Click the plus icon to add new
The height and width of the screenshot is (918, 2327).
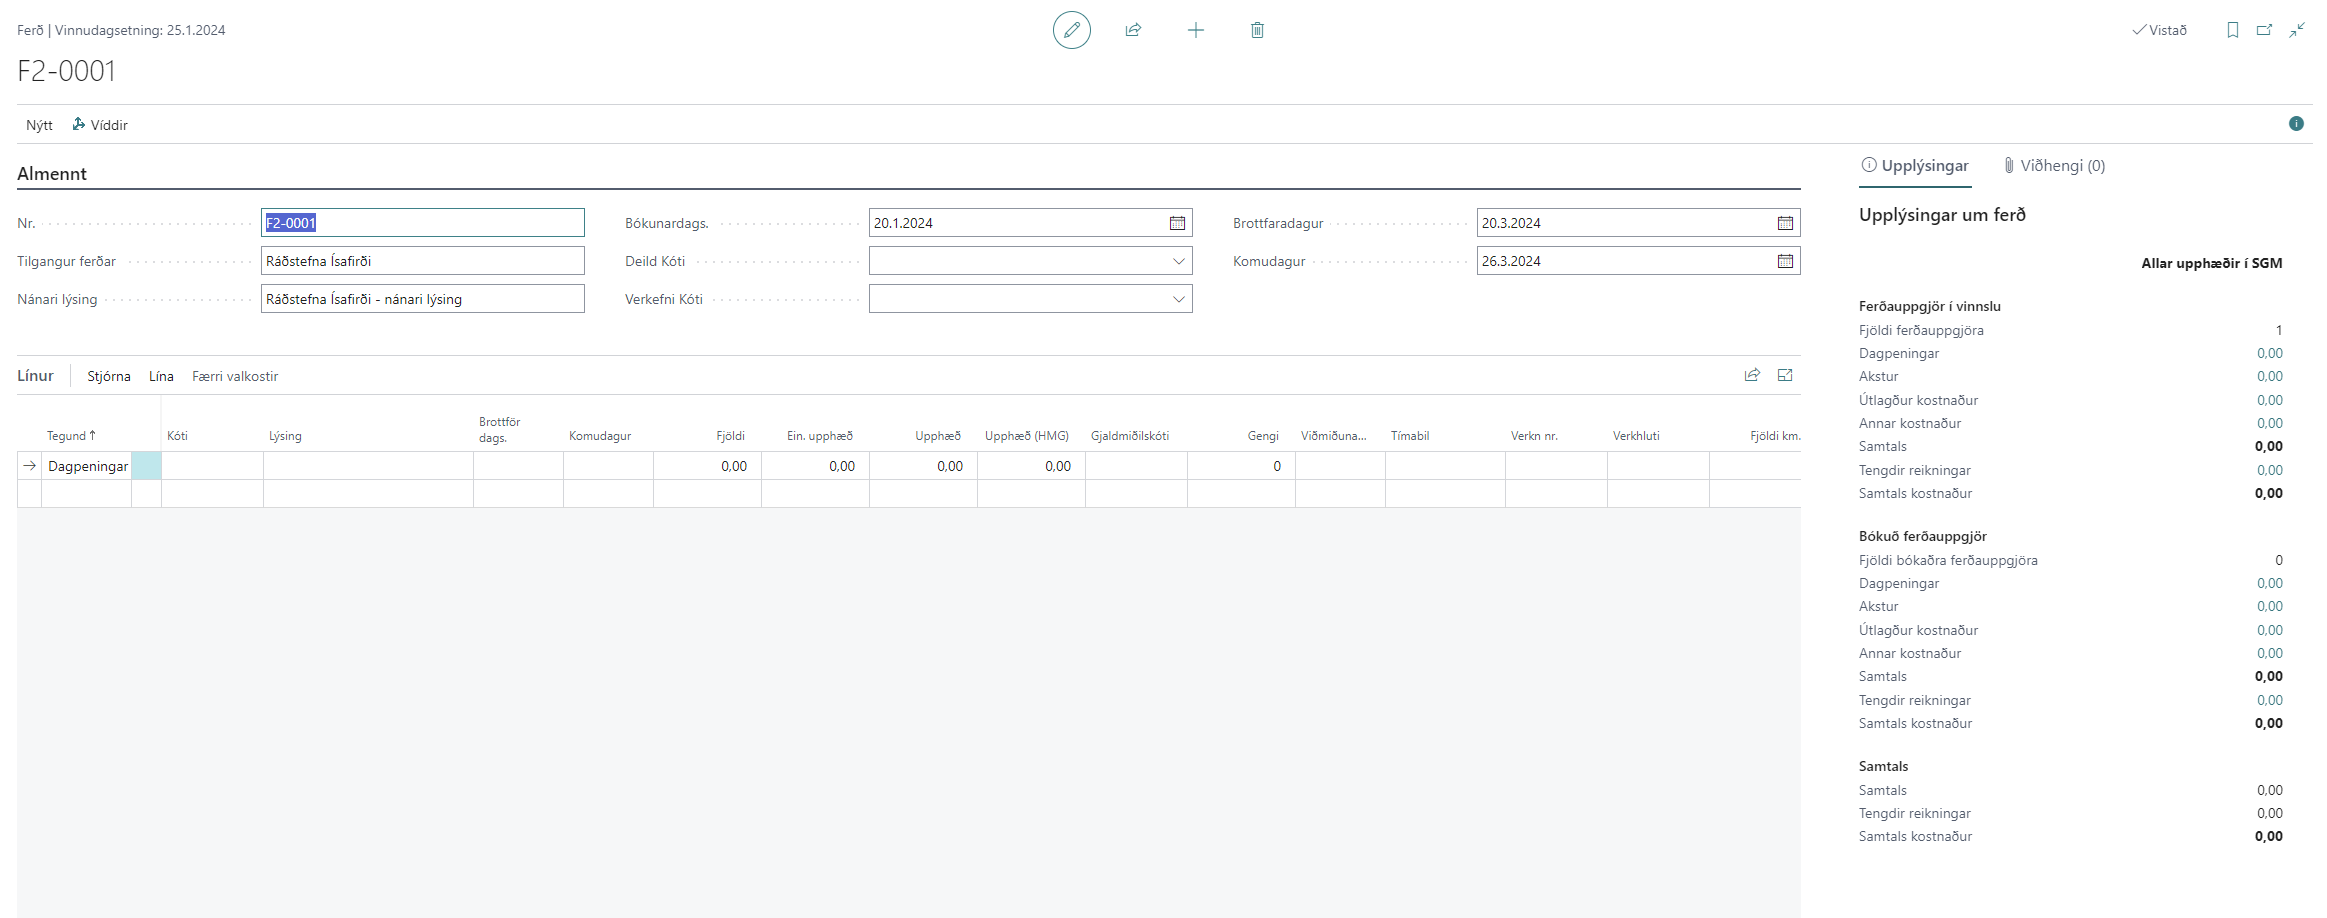(x=1195, y=30)
